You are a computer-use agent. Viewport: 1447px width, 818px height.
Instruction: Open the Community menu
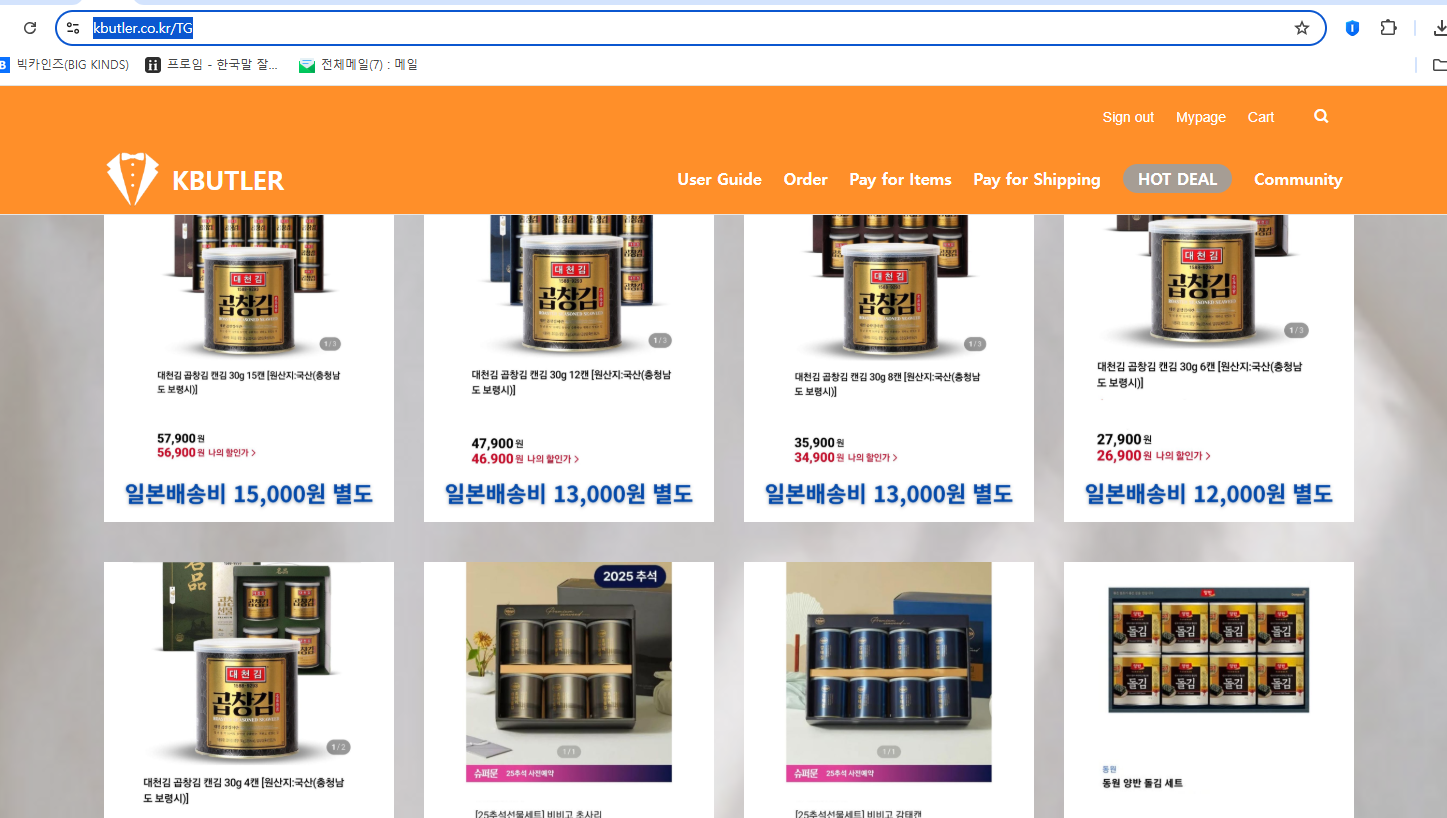coord(1298,180)
